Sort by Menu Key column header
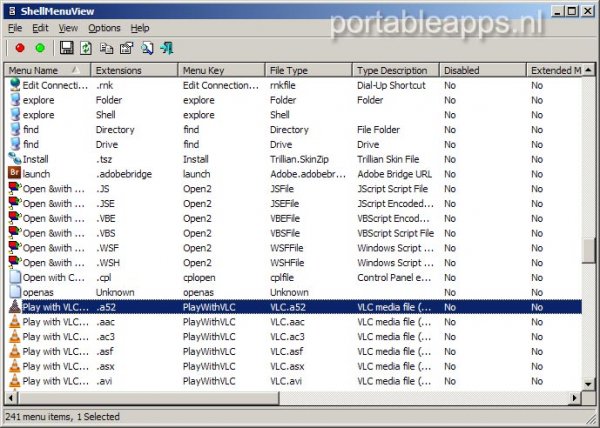The height and width of the screenshot is (428, 600). (222, 70)
